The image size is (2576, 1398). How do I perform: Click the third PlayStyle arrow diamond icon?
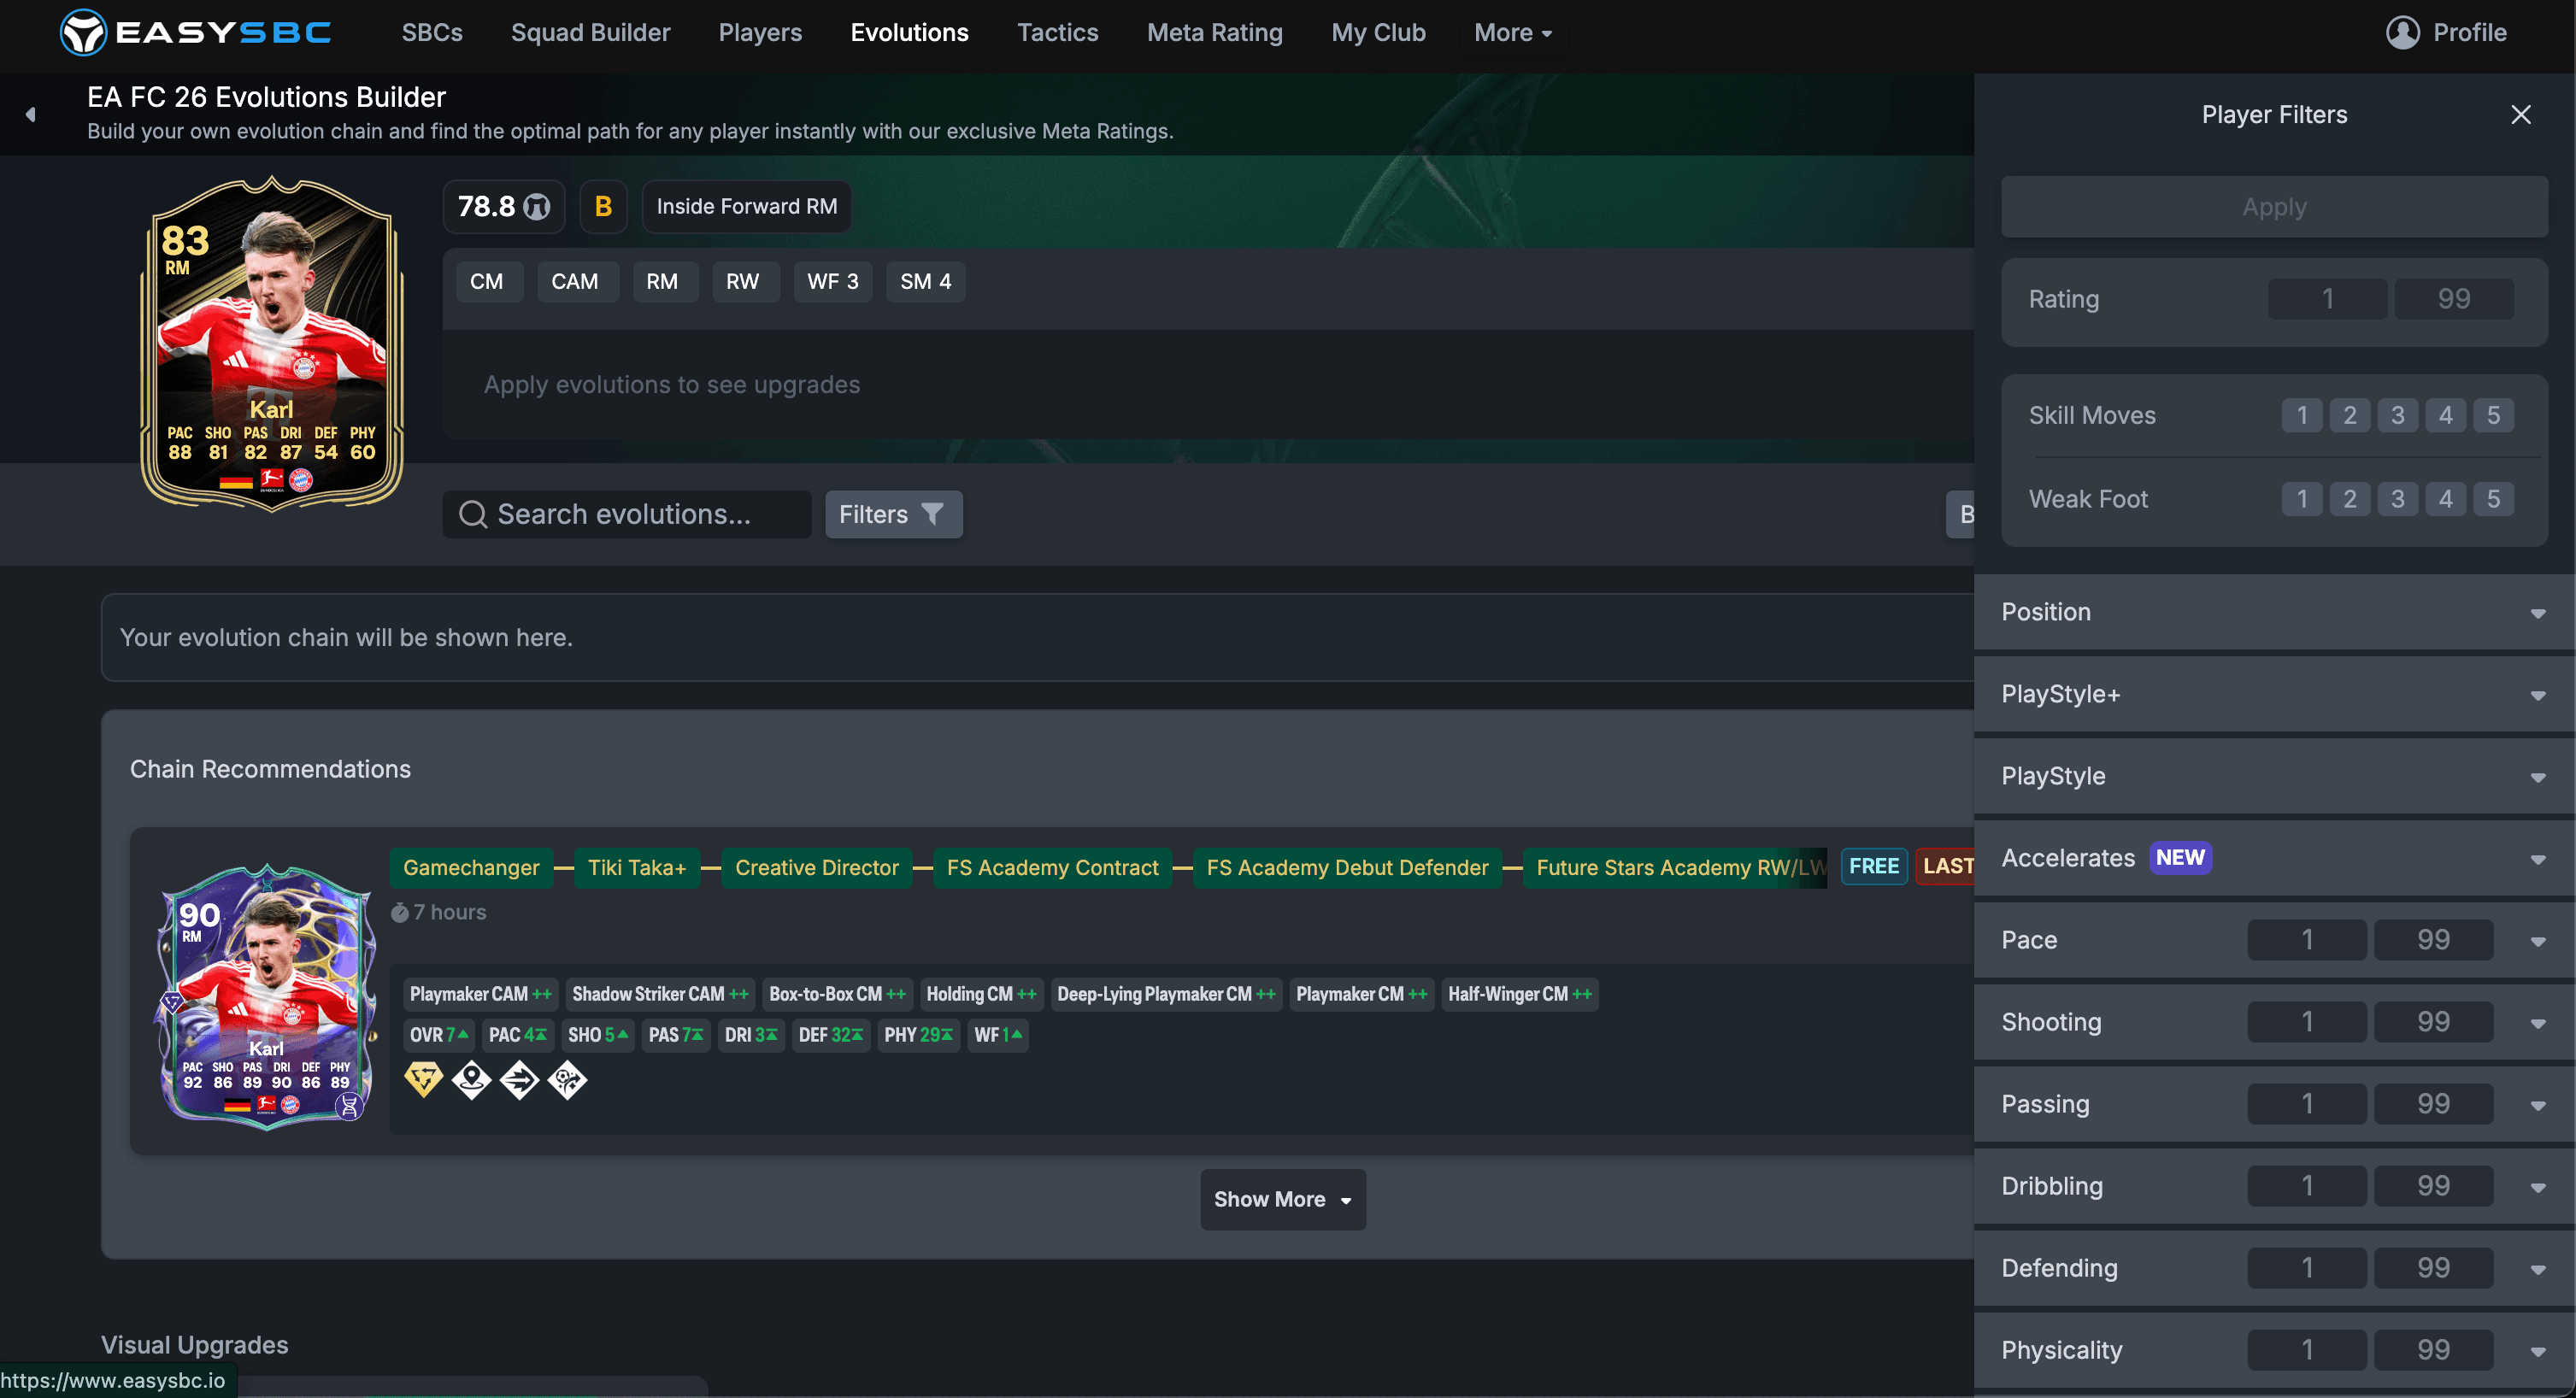tap(519, 1079)
